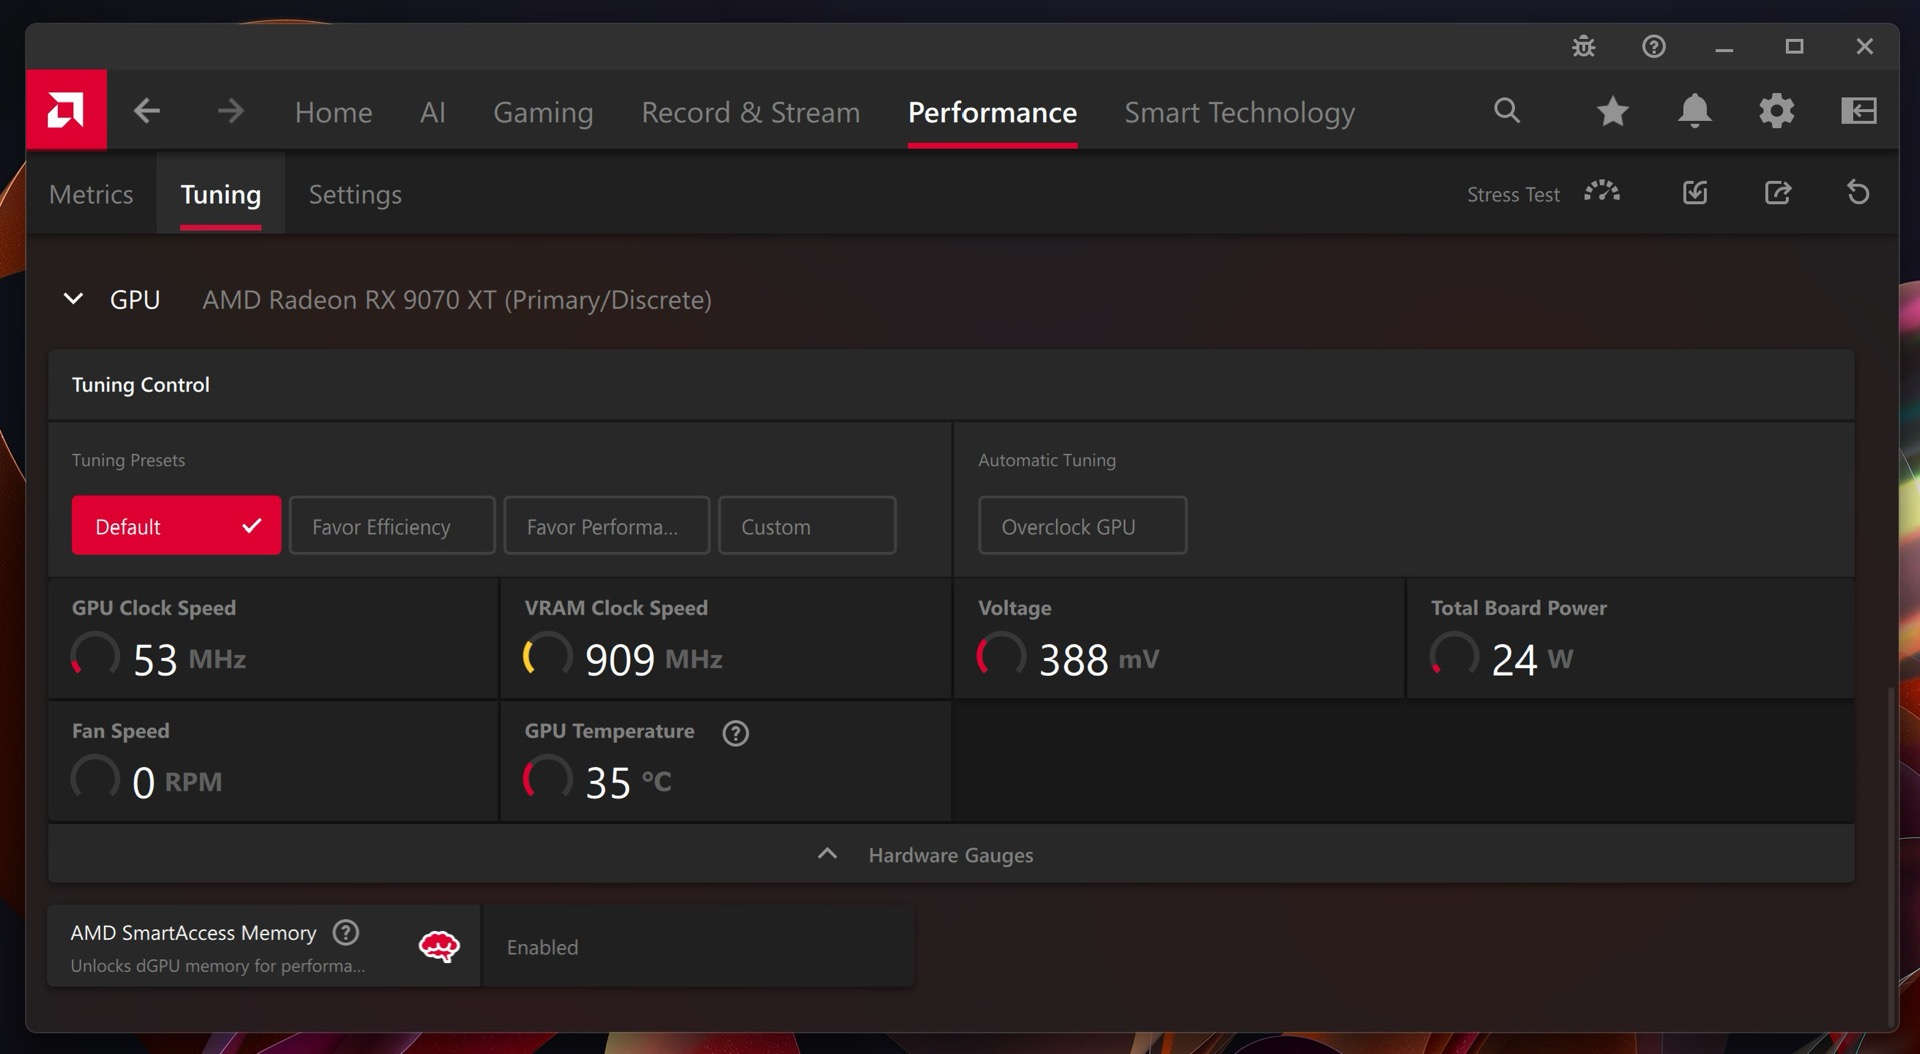
Task: Click the 388 mV voltage value
Action: 1098,658
